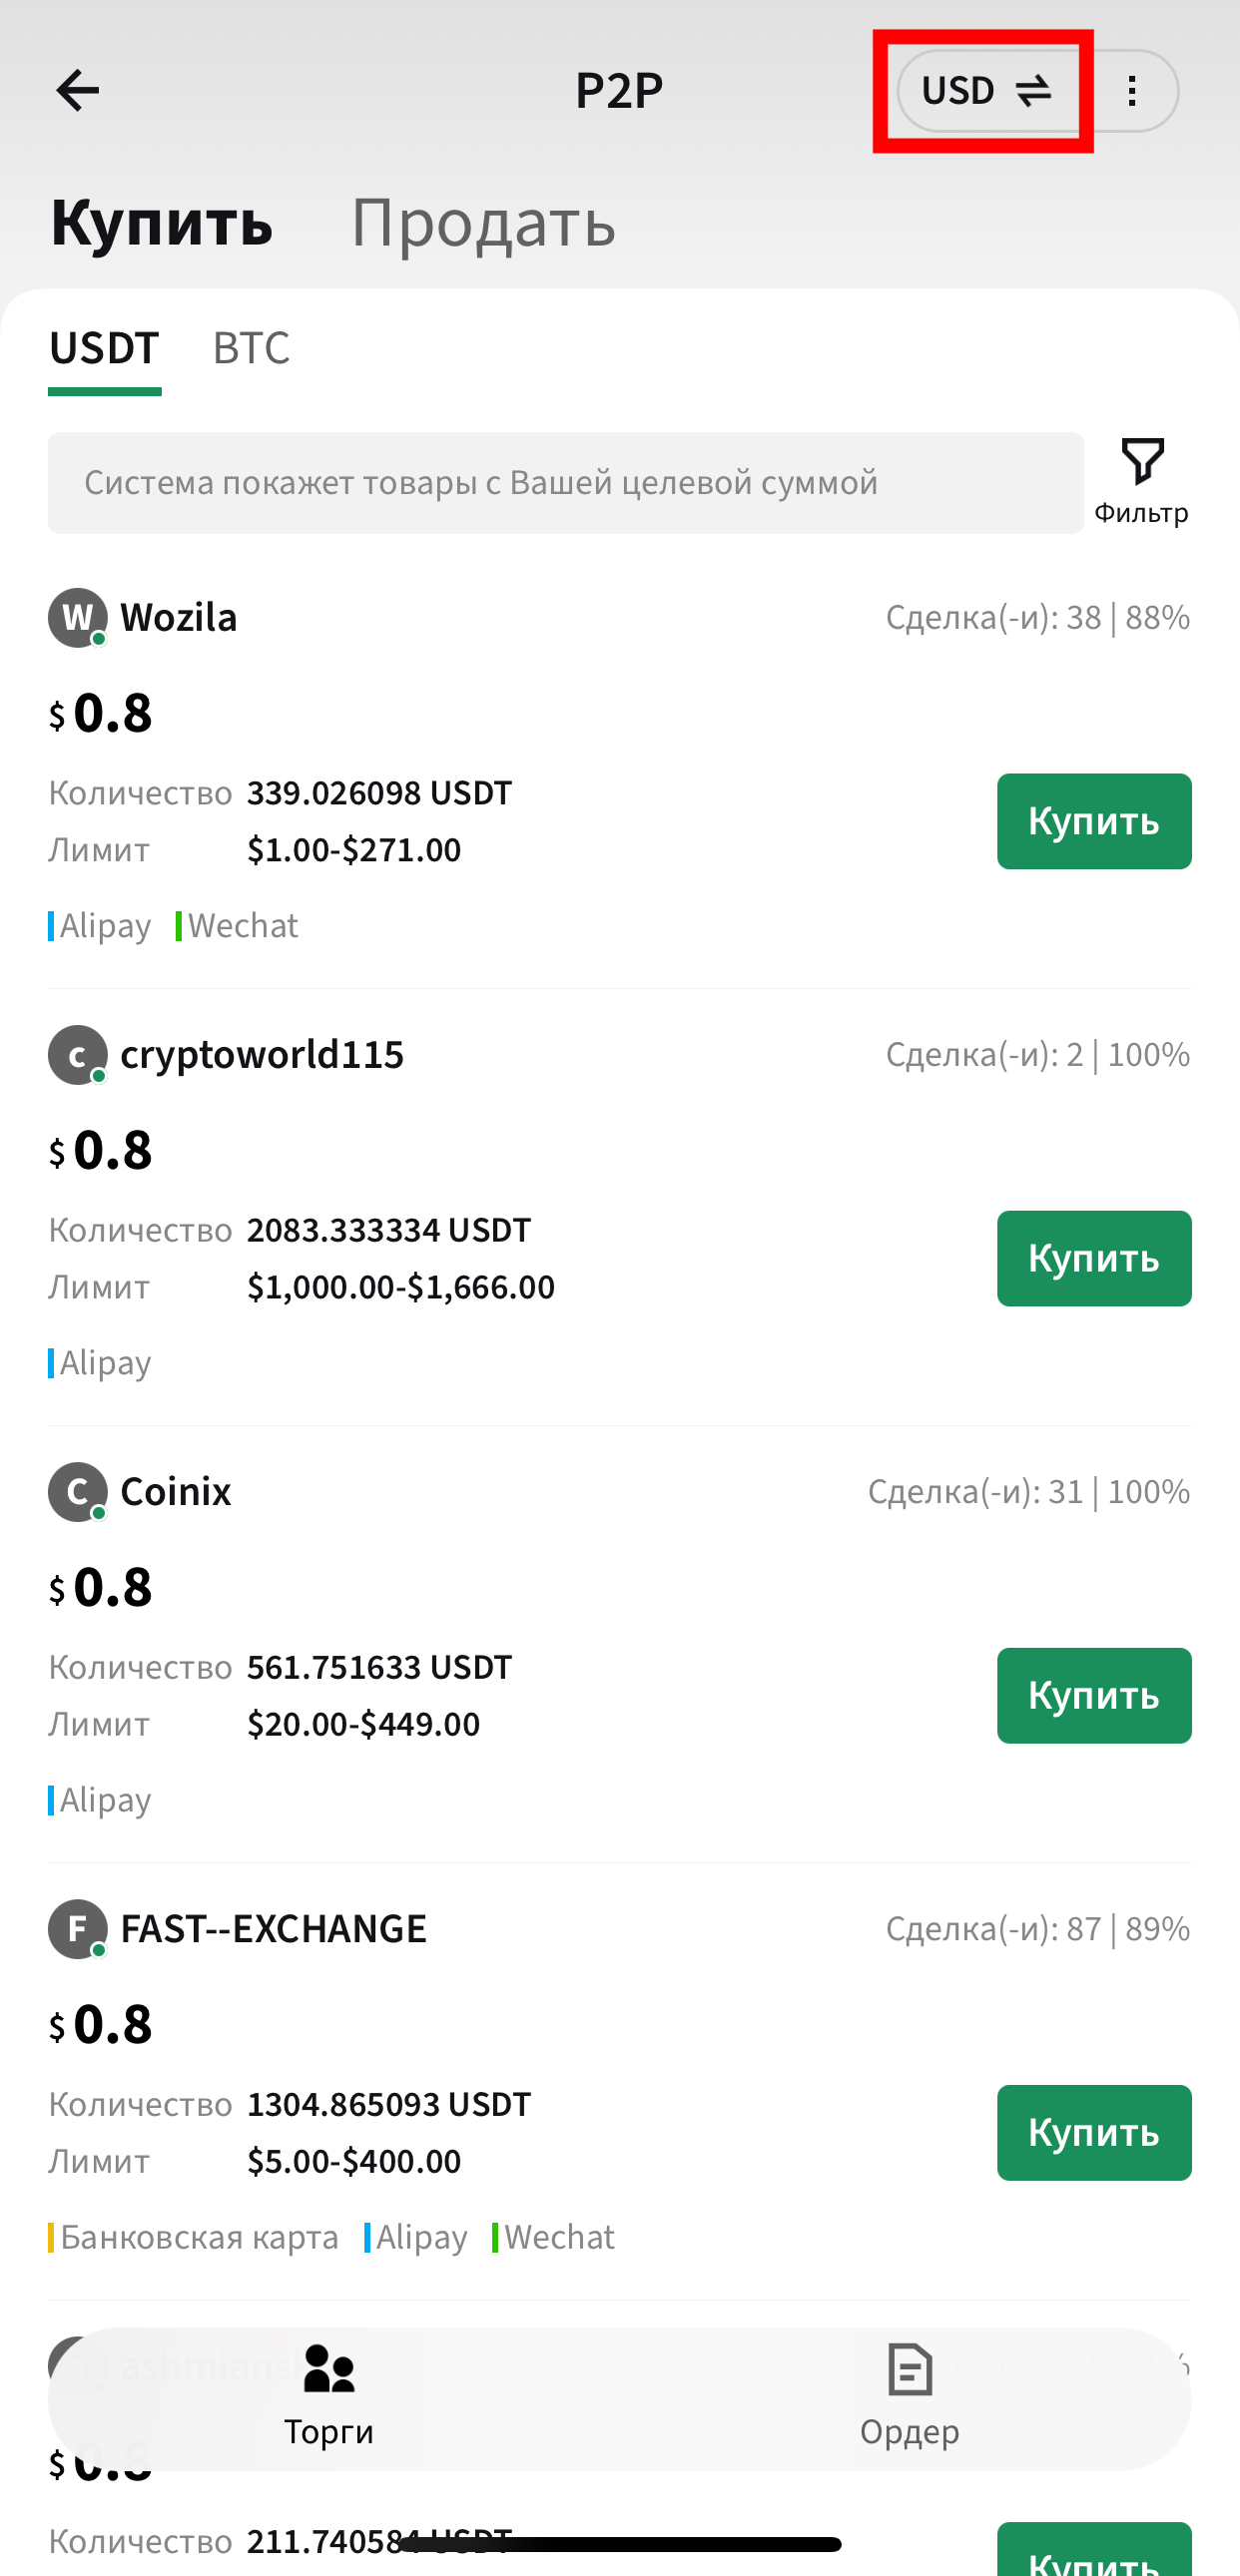Tap the Wozila avatar icon
This screenshot has width=1240, height=2576.
tap(78, 618)
